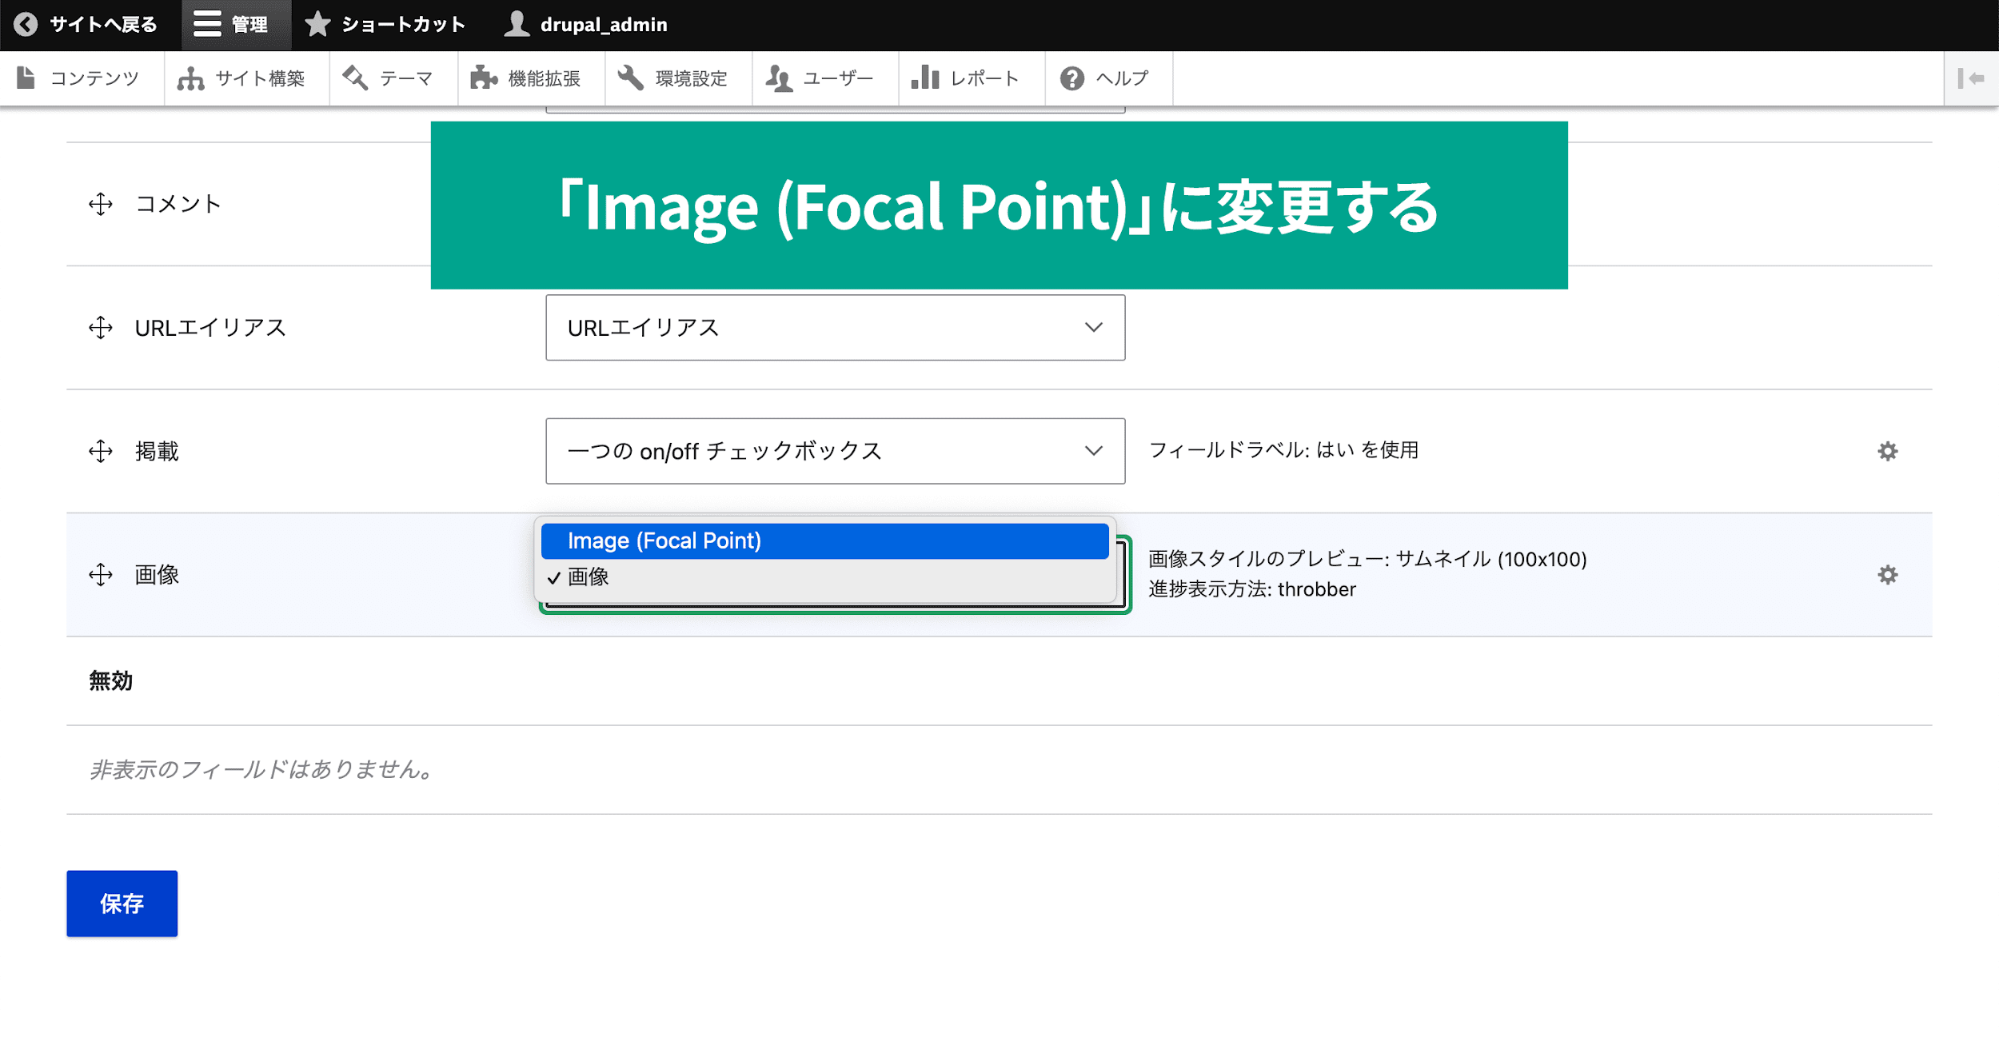Click the 無効 section heading
Viewport: 1999px width, 1042px height.
(111, 681)
